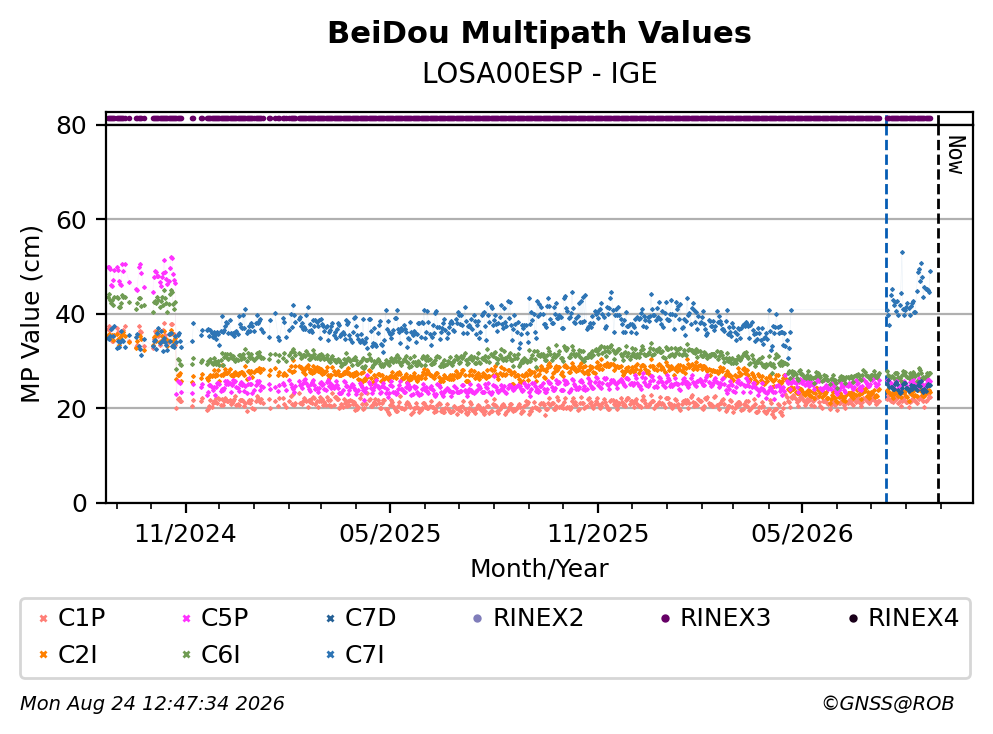Click the C5P legend marker

(187, 618)
